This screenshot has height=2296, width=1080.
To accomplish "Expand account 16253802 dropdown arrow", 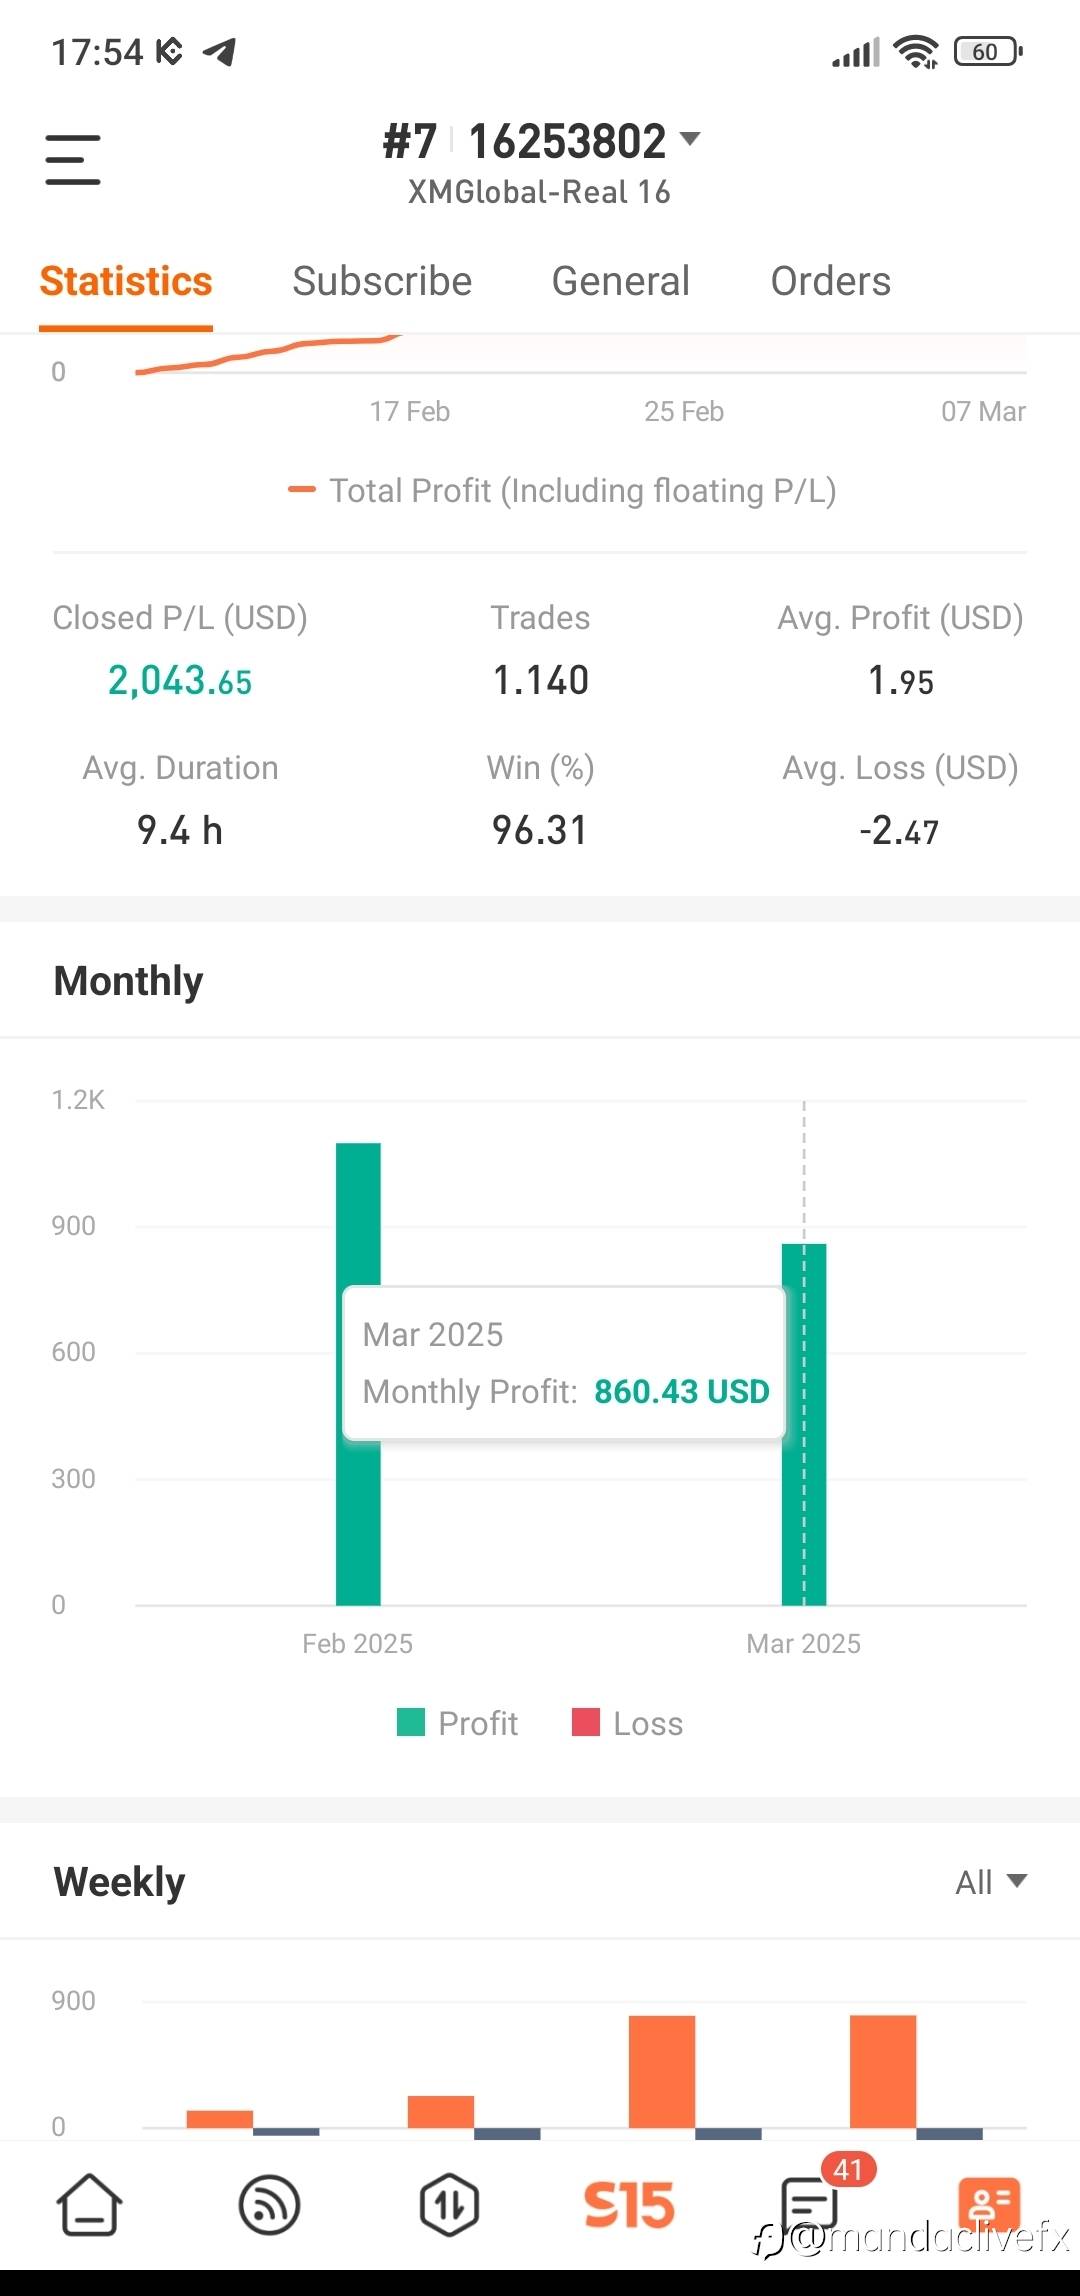I will click(690, 139).
